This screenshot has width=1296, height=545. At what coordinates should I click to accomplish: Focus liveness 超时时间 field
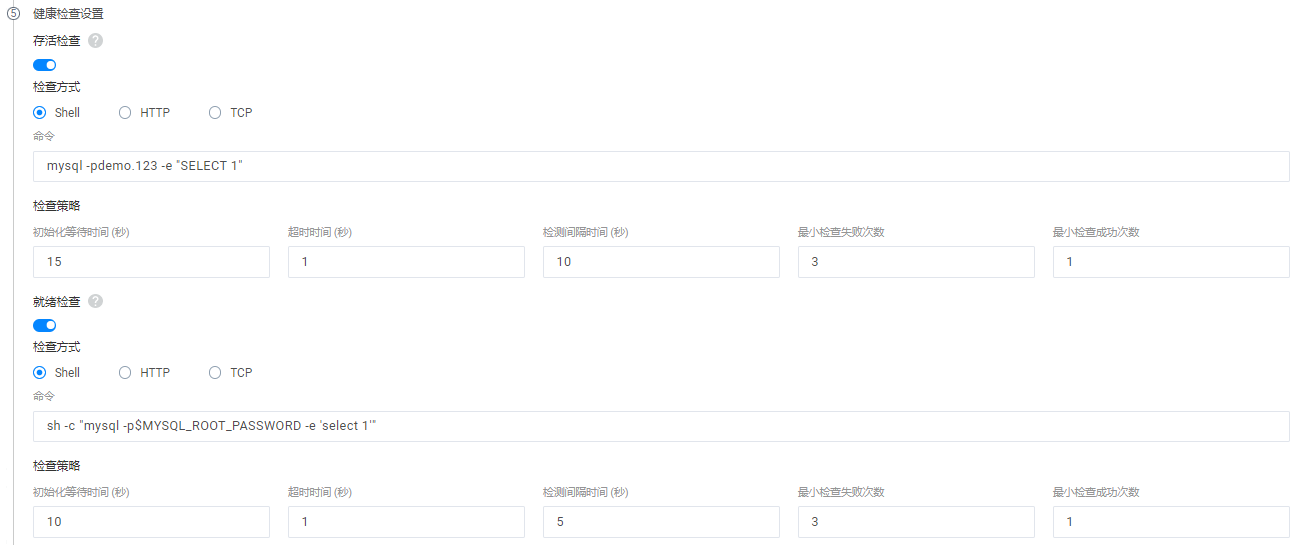click(x=406, y=262)
